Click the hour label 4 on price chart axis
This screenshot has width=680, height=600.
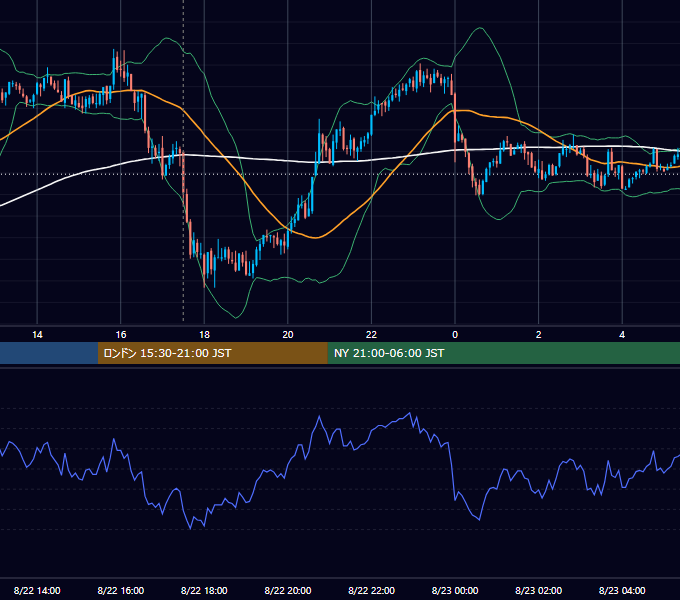622,335
